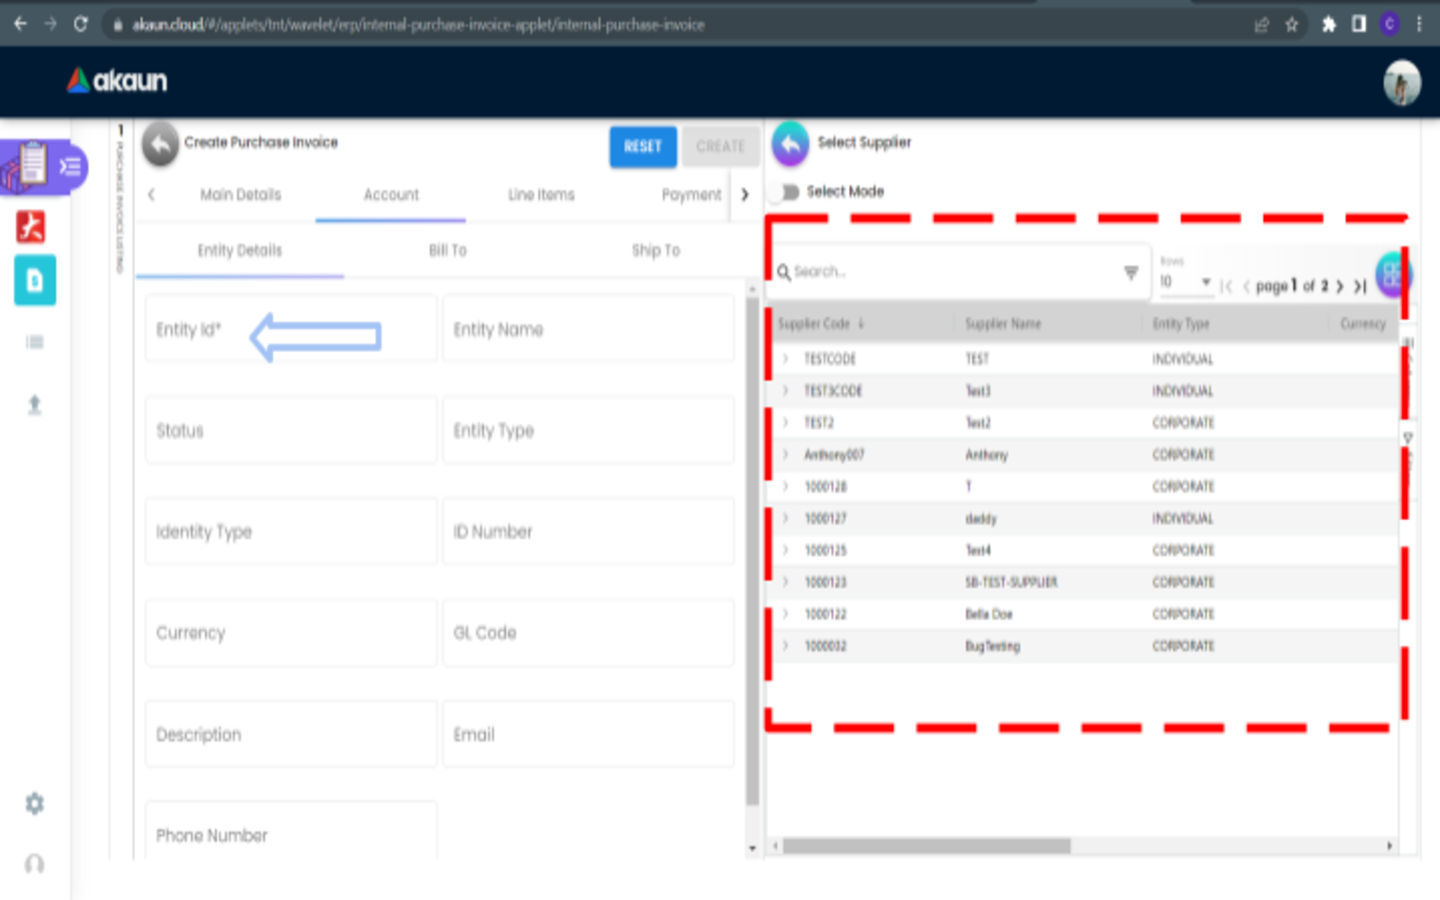Select the Bill To sub-tab
This screenshot has height=900, width=1440.
pyautogui.click(x=448, y=251)
